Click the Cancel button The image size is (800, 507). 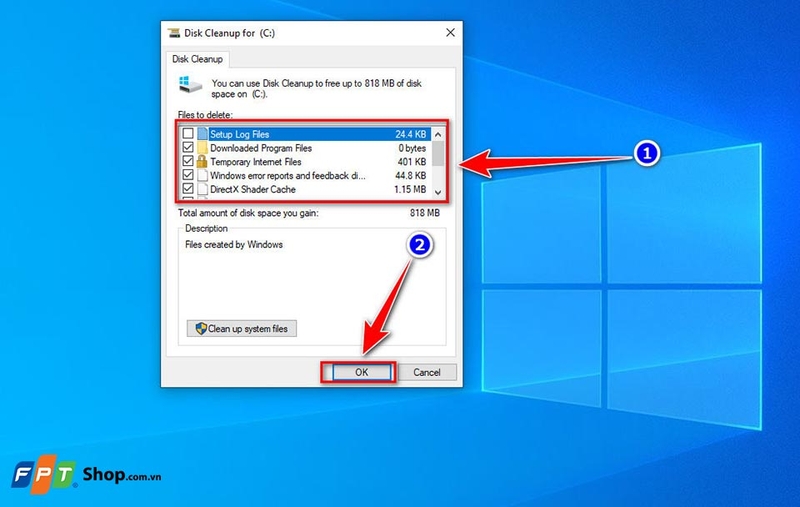coord(427,372)
